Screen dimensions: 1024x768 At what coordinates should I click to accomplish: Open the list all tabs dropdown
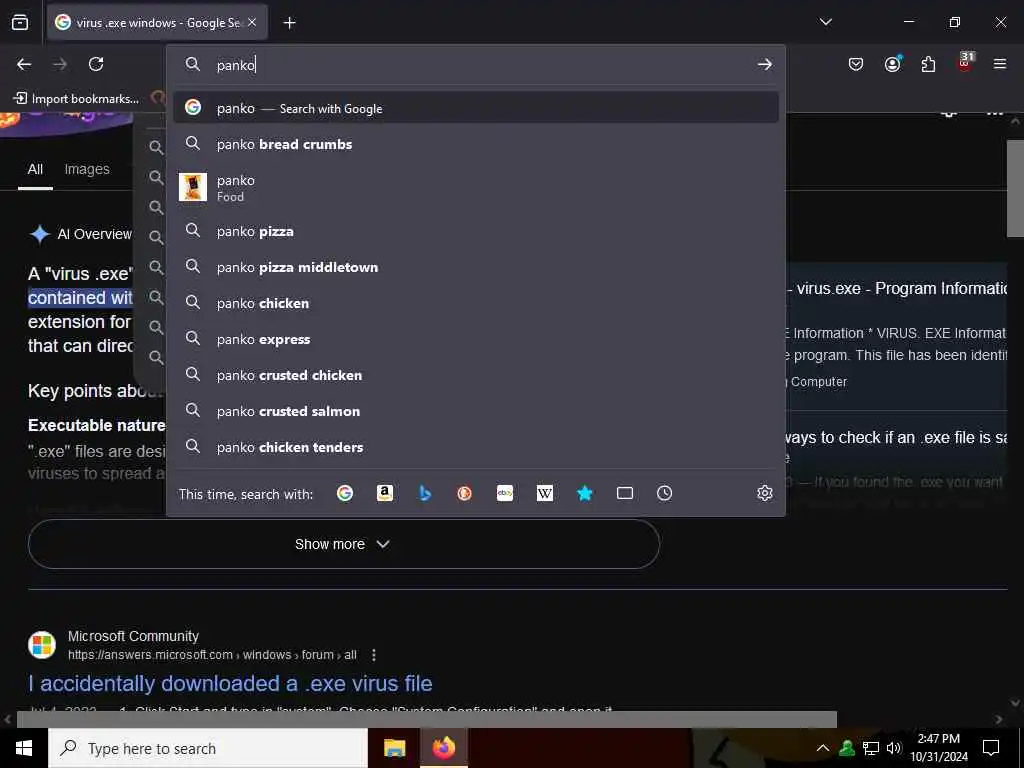(x=826, y=22)
